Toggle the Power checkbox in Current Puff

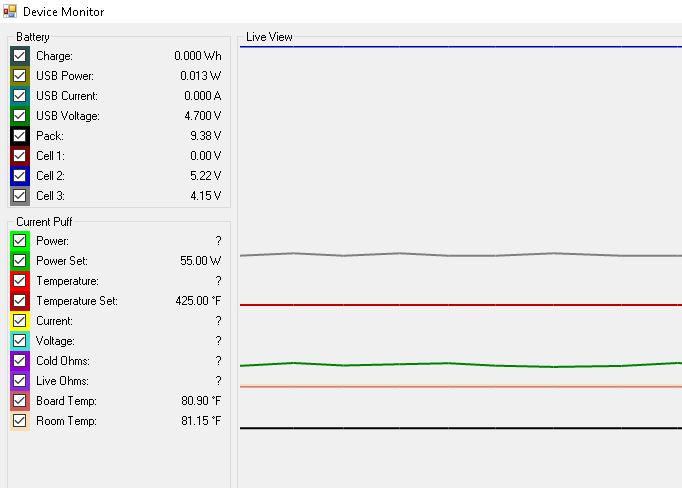click(x=20, y=241)
